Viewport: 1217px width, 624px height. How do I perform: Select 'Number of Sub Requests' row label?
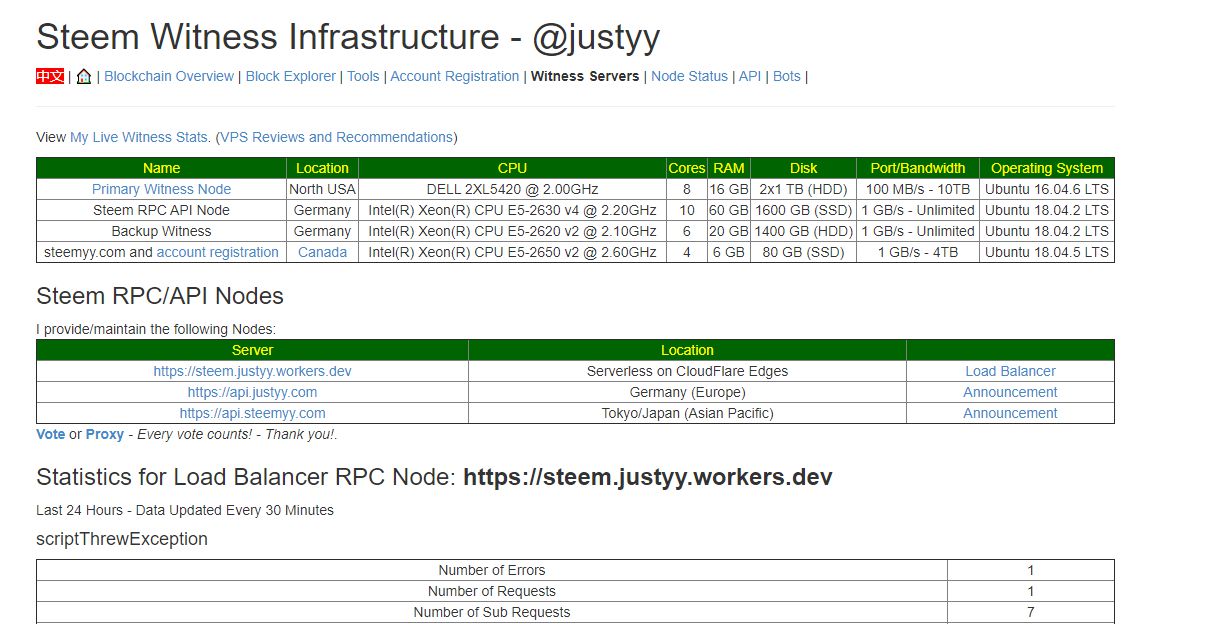coord(492,612)
